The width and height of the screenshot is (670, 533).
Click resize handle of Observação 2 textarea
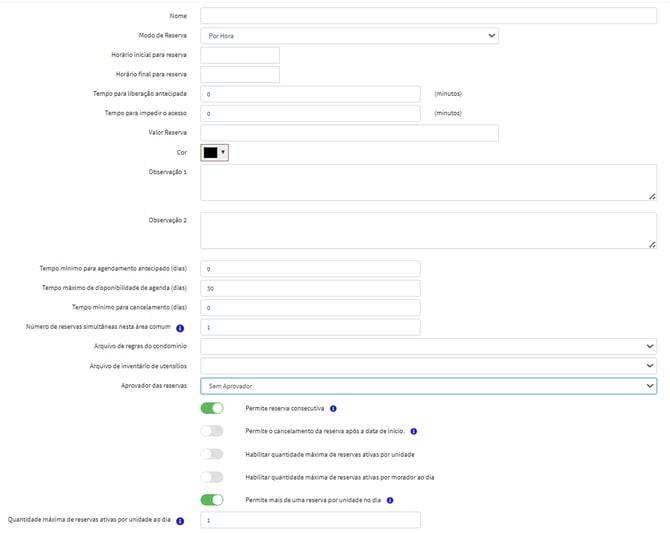pyautogui.click(x=652, y=244)
